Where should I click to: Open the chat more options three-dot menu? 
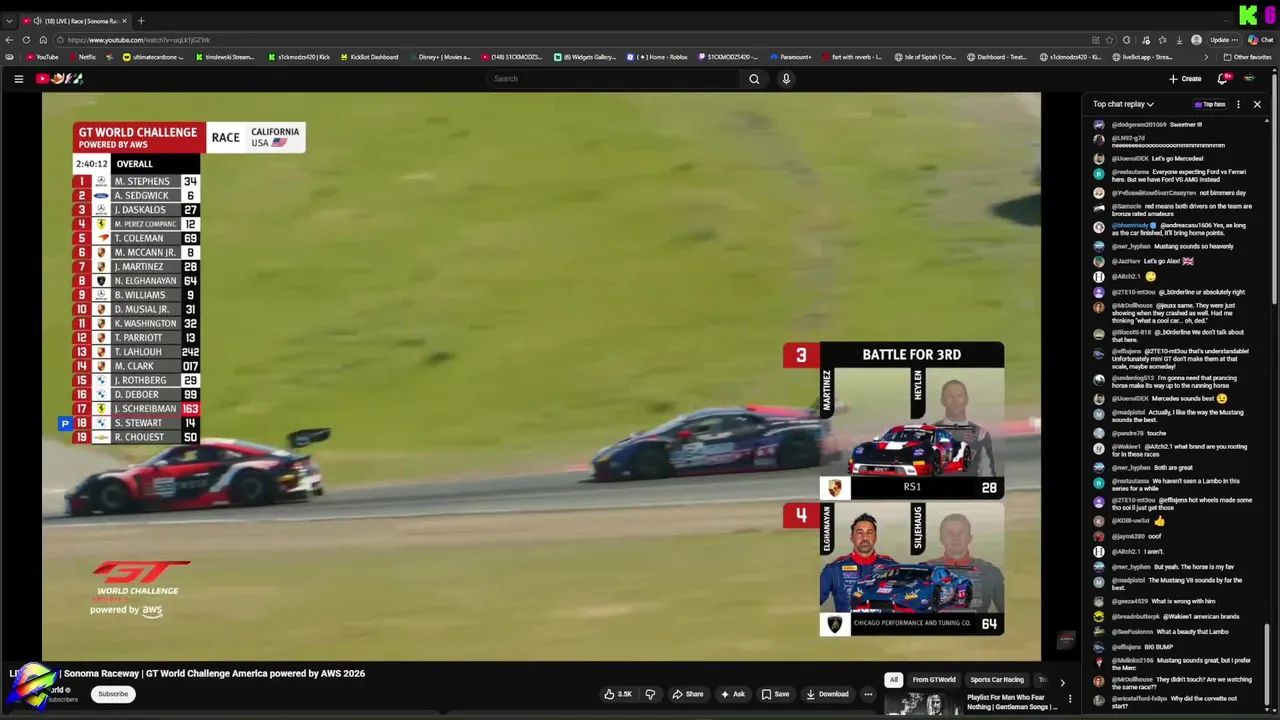pyautogui.click(x=1238, y=104)
